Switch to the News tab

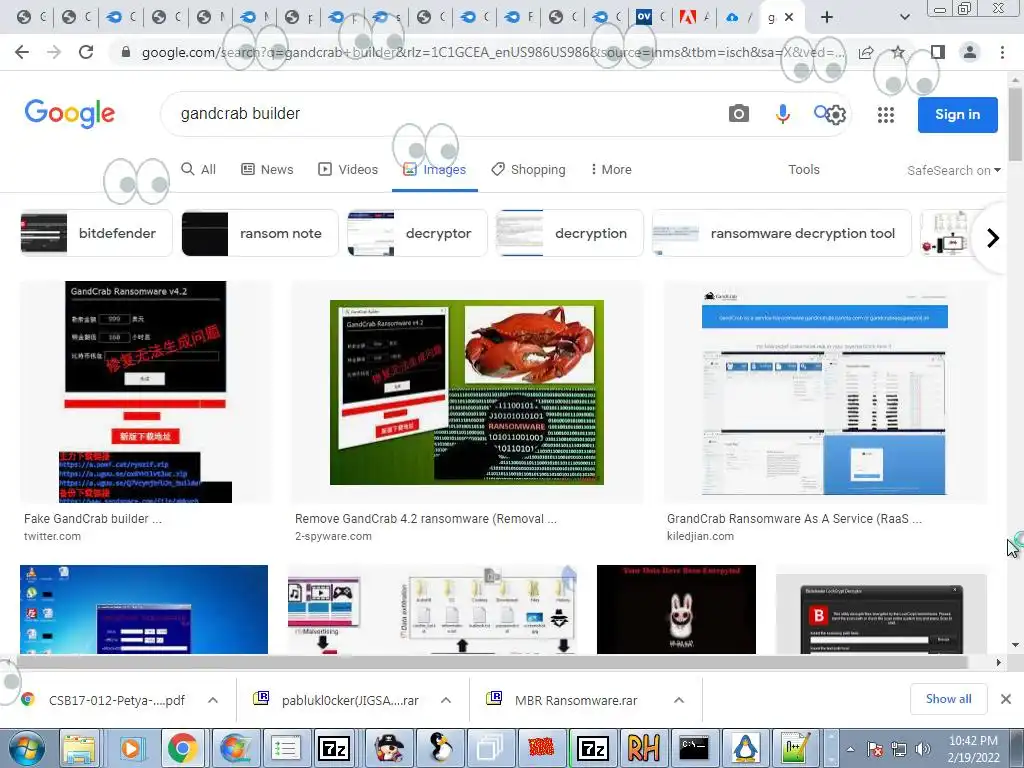coord(267,169)
